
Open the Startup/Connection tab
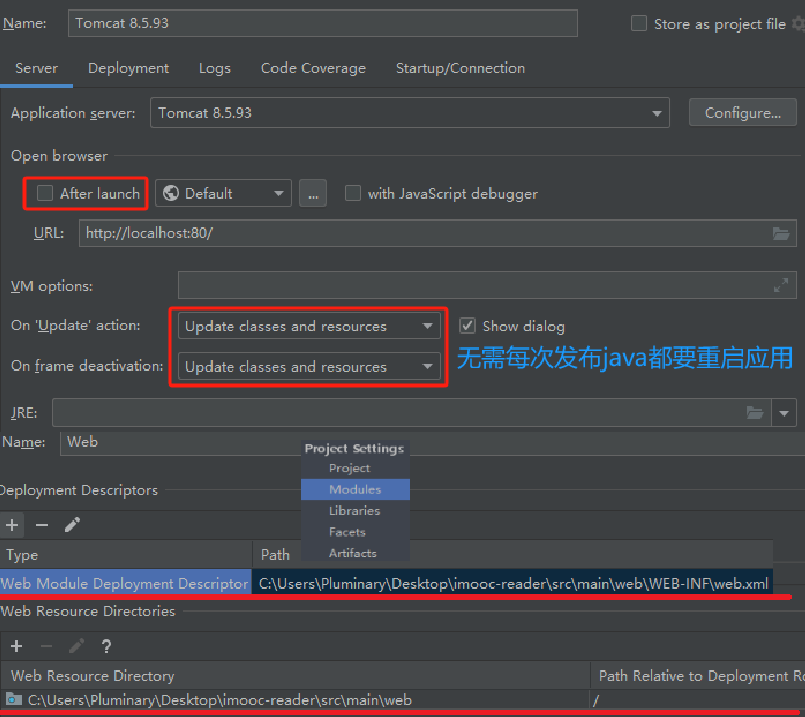pyautogui.click(x=461, y=68)
